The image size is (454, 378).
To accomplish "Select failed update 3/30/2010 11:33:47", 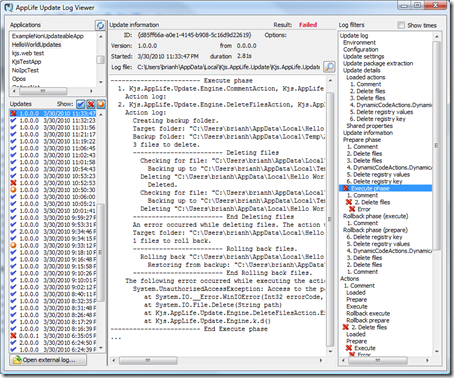I will (x=53, y=113).
